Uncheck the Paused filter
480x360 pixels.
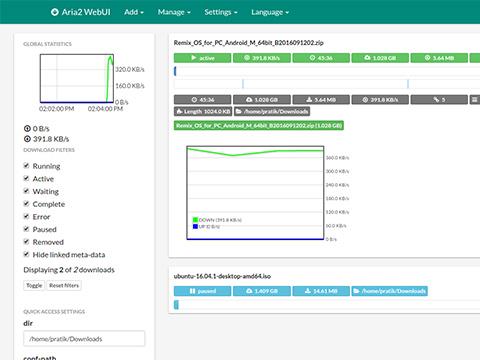pyautogui.click(x=26, y=229)
